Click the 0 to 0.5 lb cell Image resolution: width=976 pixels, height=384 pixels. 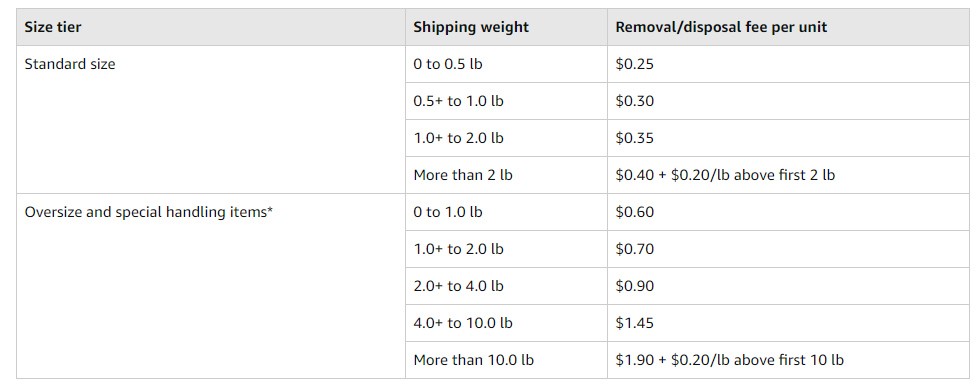[506, 64]
